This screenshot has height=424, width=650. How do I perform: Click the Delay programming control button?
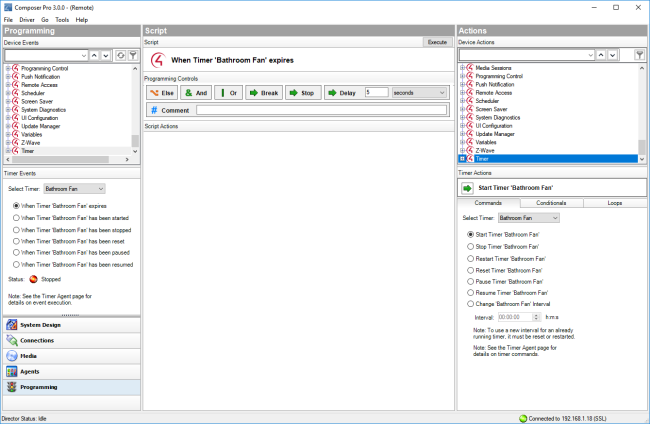tap(342, 93)
